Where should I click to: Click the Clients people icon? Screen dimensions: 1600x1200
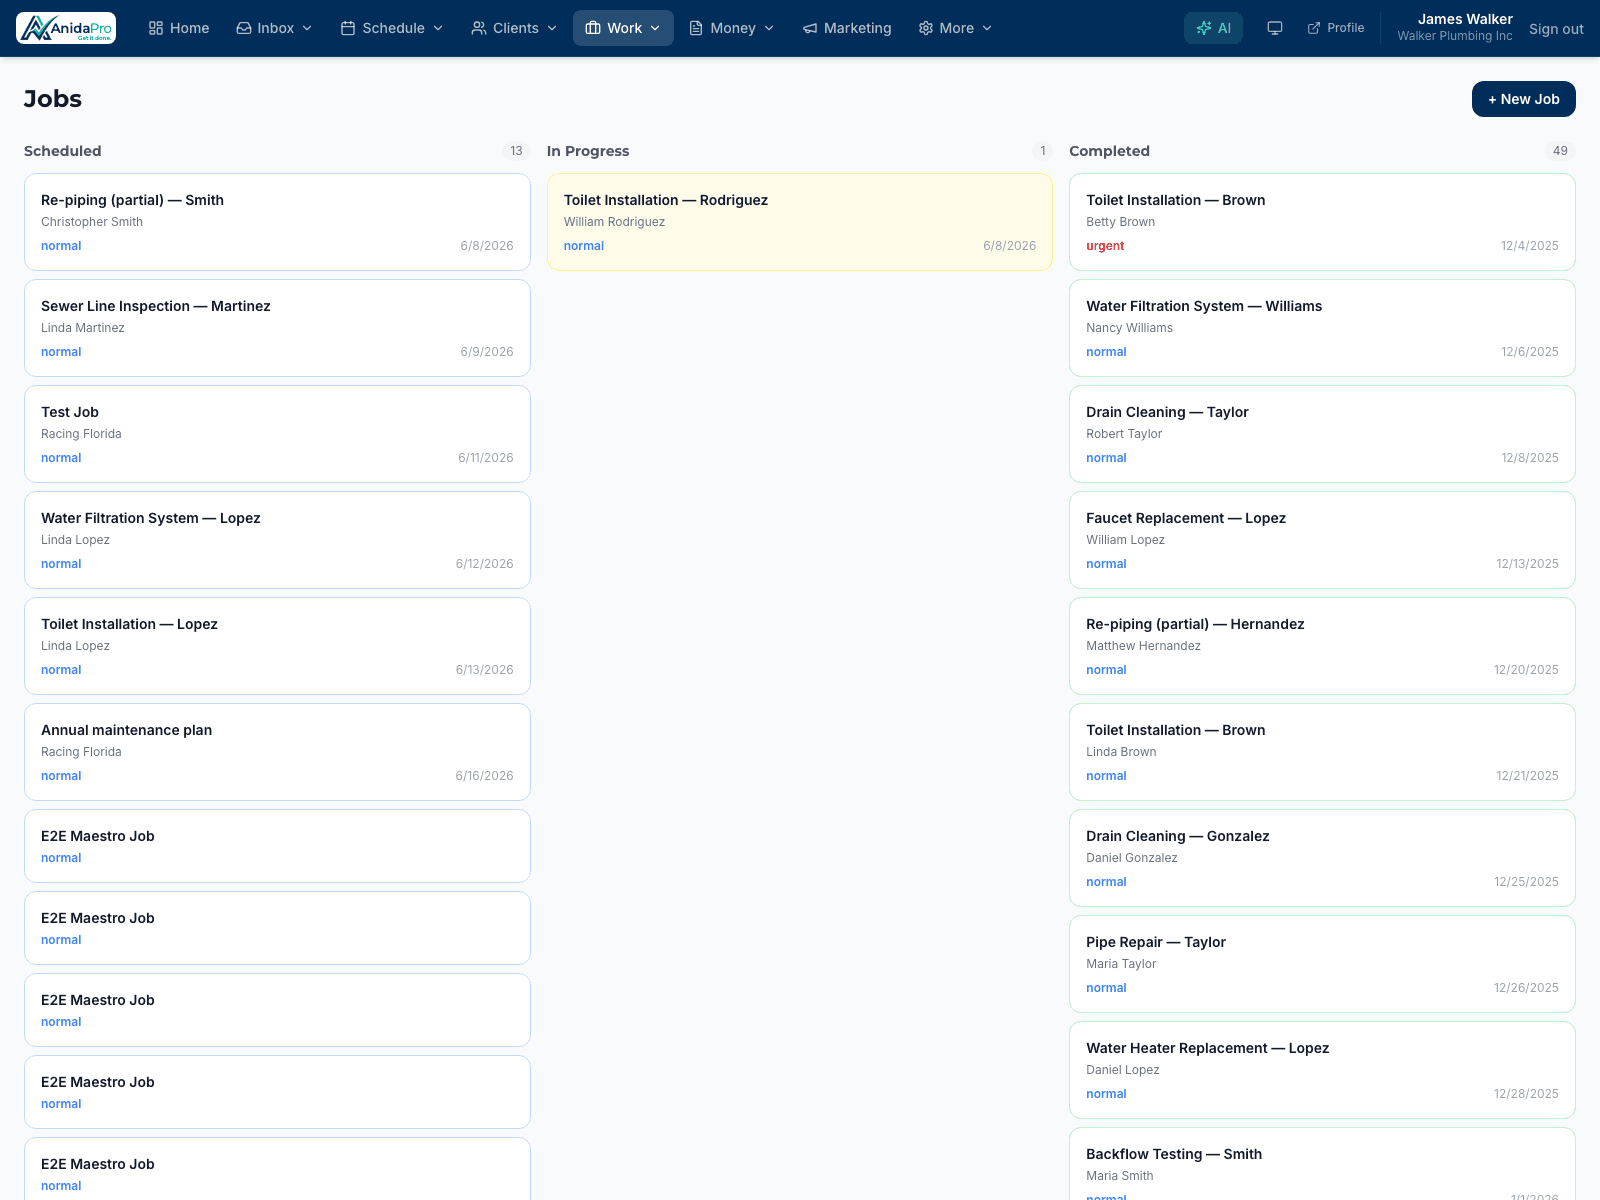tap(479, 28)
